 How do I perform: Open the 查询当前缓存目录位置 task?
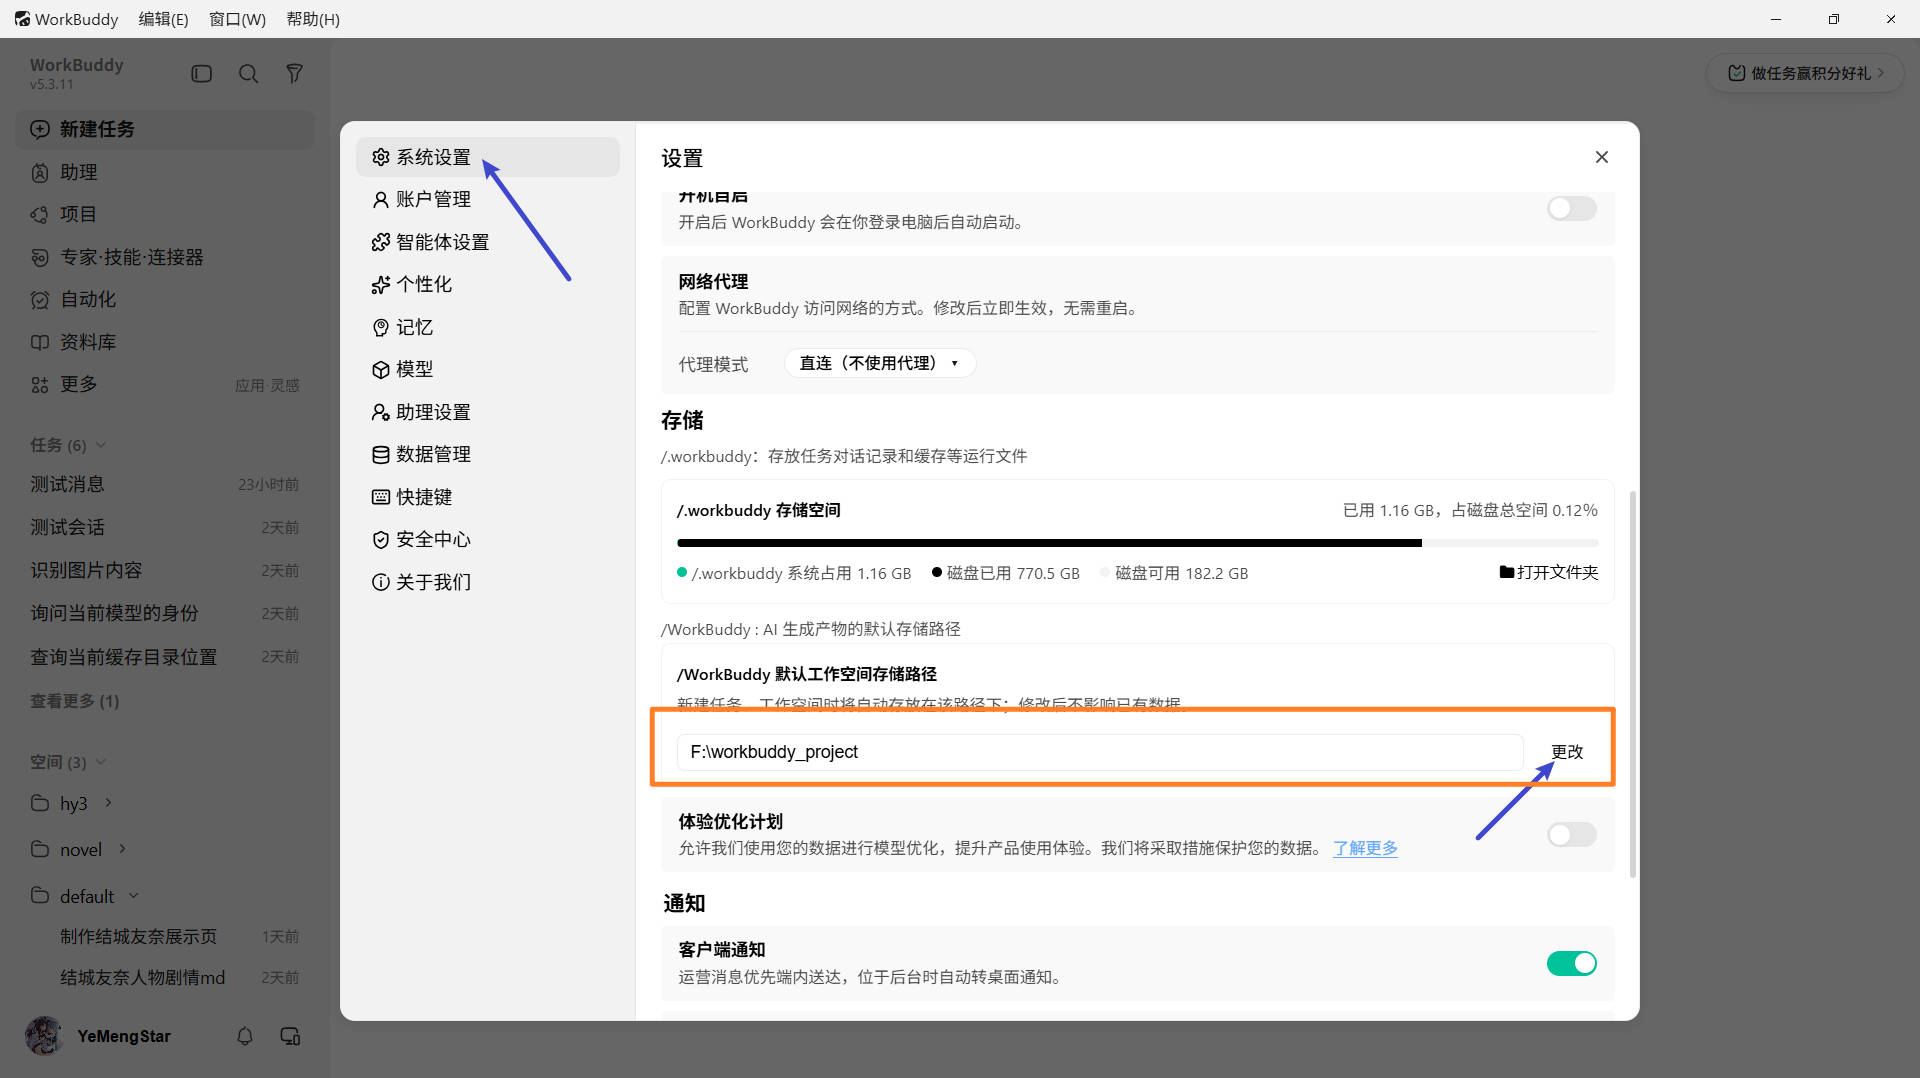coord(165,656)
